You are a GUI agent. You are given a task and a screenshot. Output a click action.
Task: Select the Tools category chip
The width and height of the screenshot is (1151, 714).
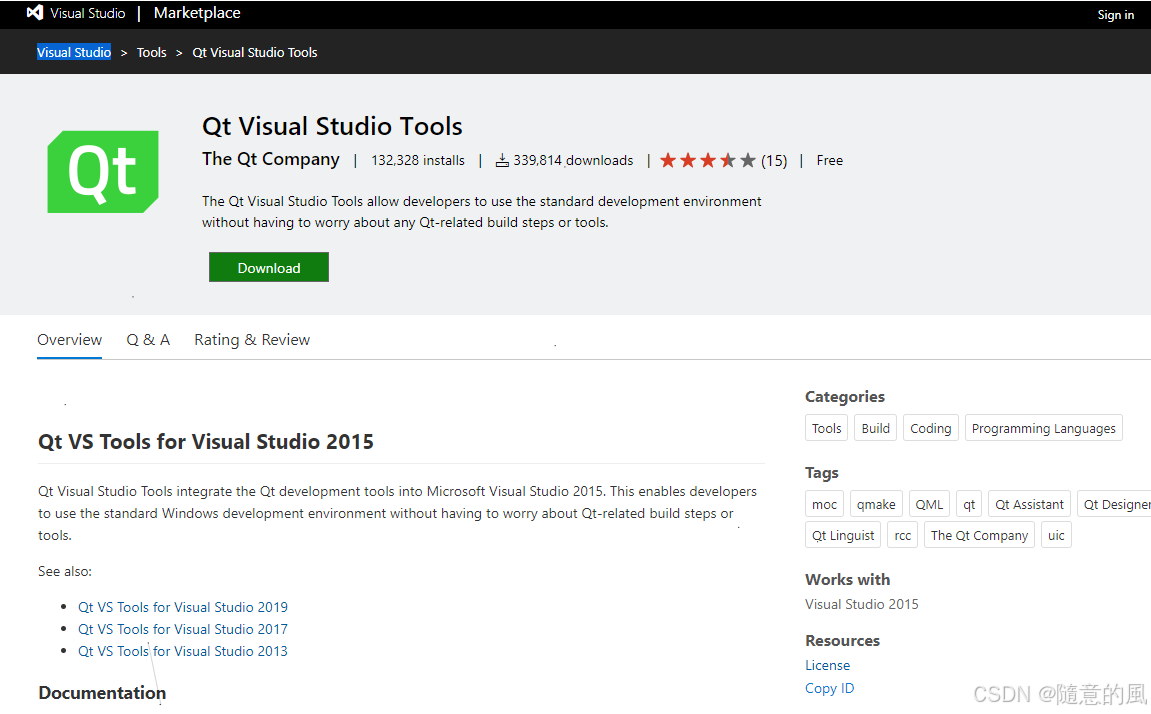coord(827,428)
